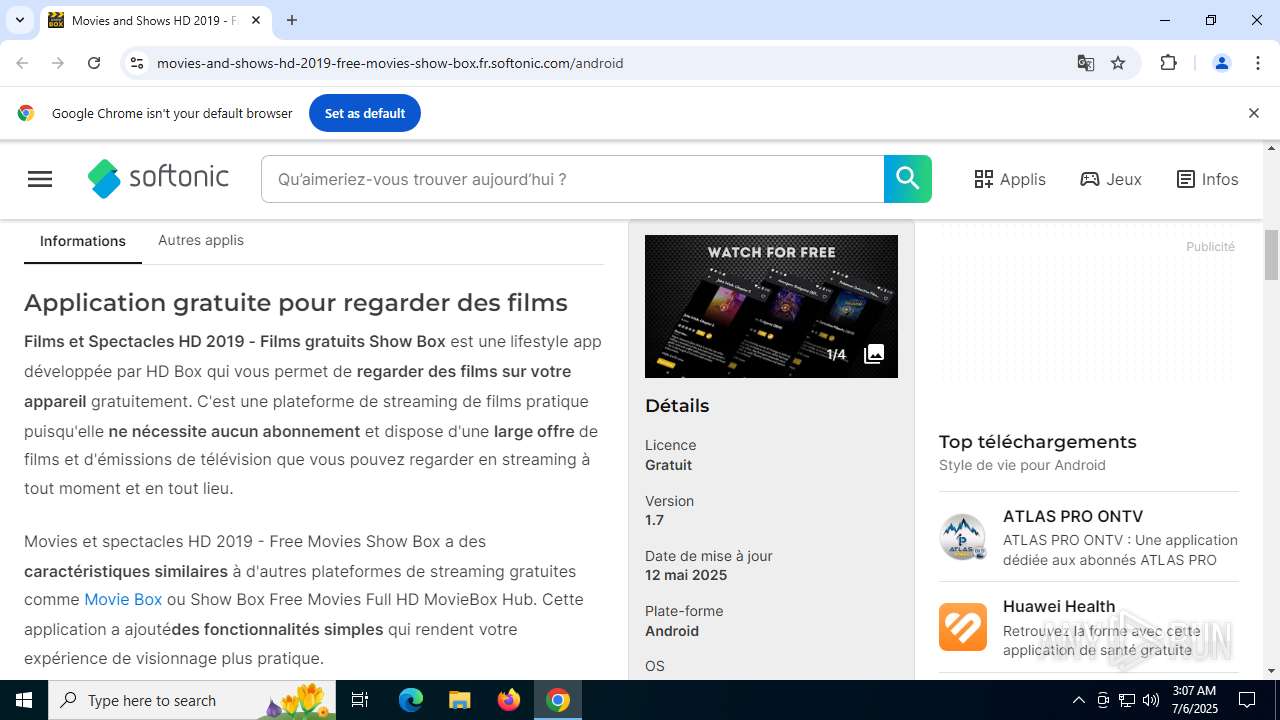Click the teal search magnifier button
This screenshot has width=1280, height=720.
(907, 179)
